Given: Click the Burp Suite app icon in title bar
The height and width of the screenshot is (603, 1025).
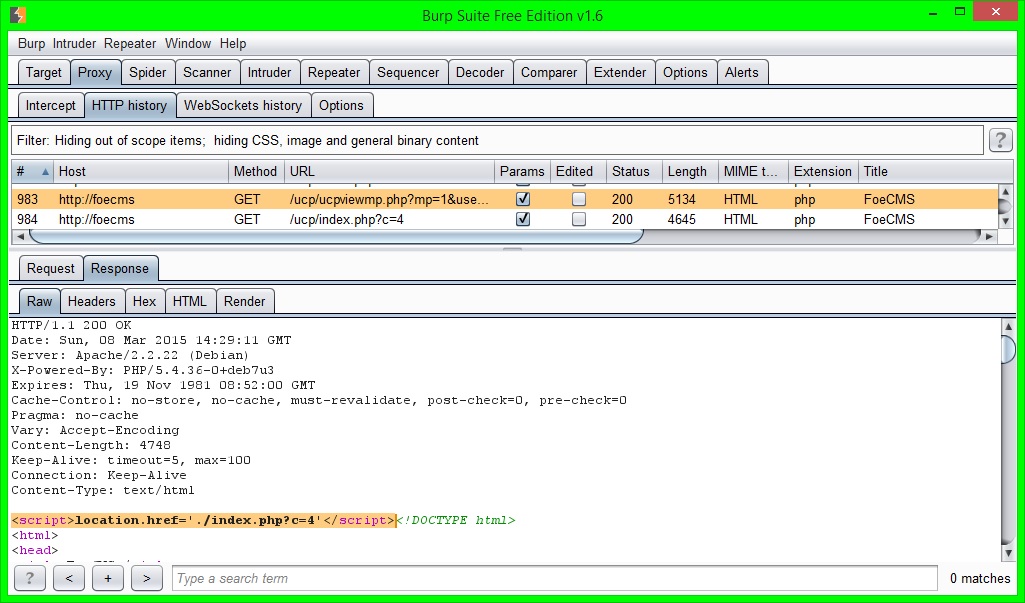Looking at the screenshot, I should [18, 15].
